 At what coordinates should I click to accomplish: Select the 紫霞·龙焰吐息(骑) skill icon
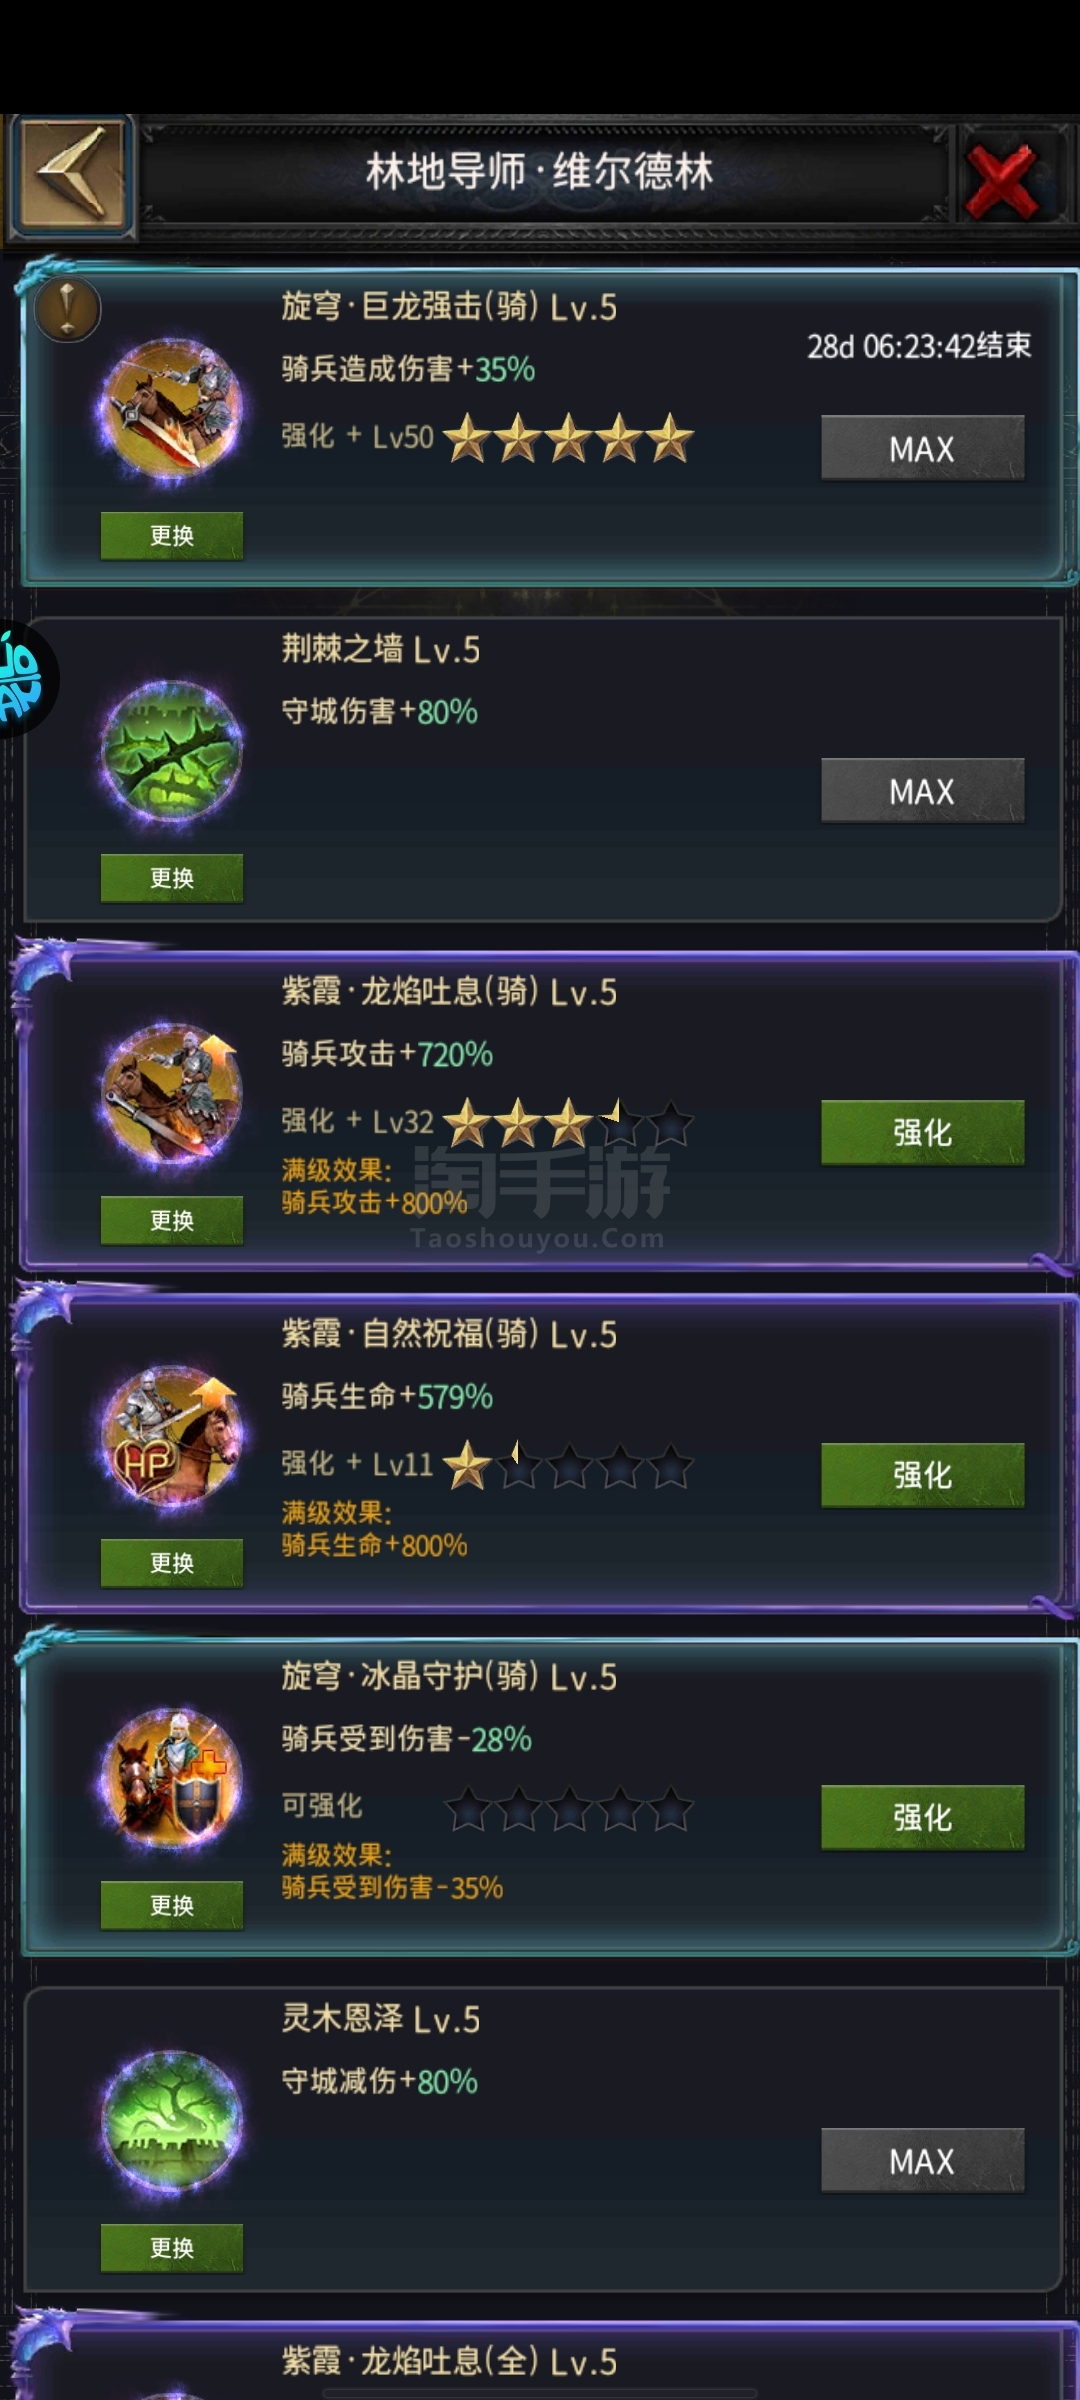click(x=171, y=1095)
